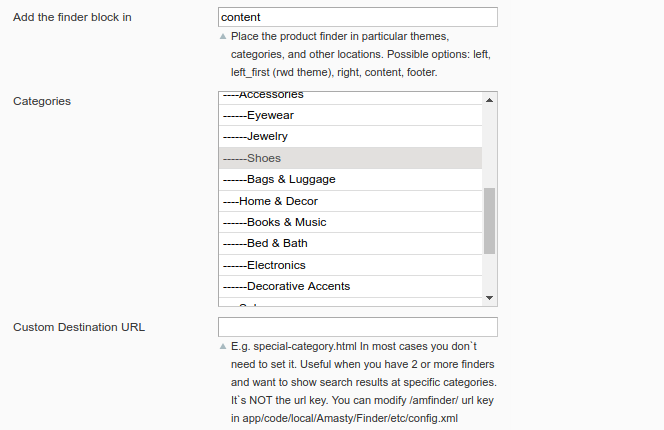664x430 pixels.
Task: Click the Categories list scroll up arrow
Action: 489,99
